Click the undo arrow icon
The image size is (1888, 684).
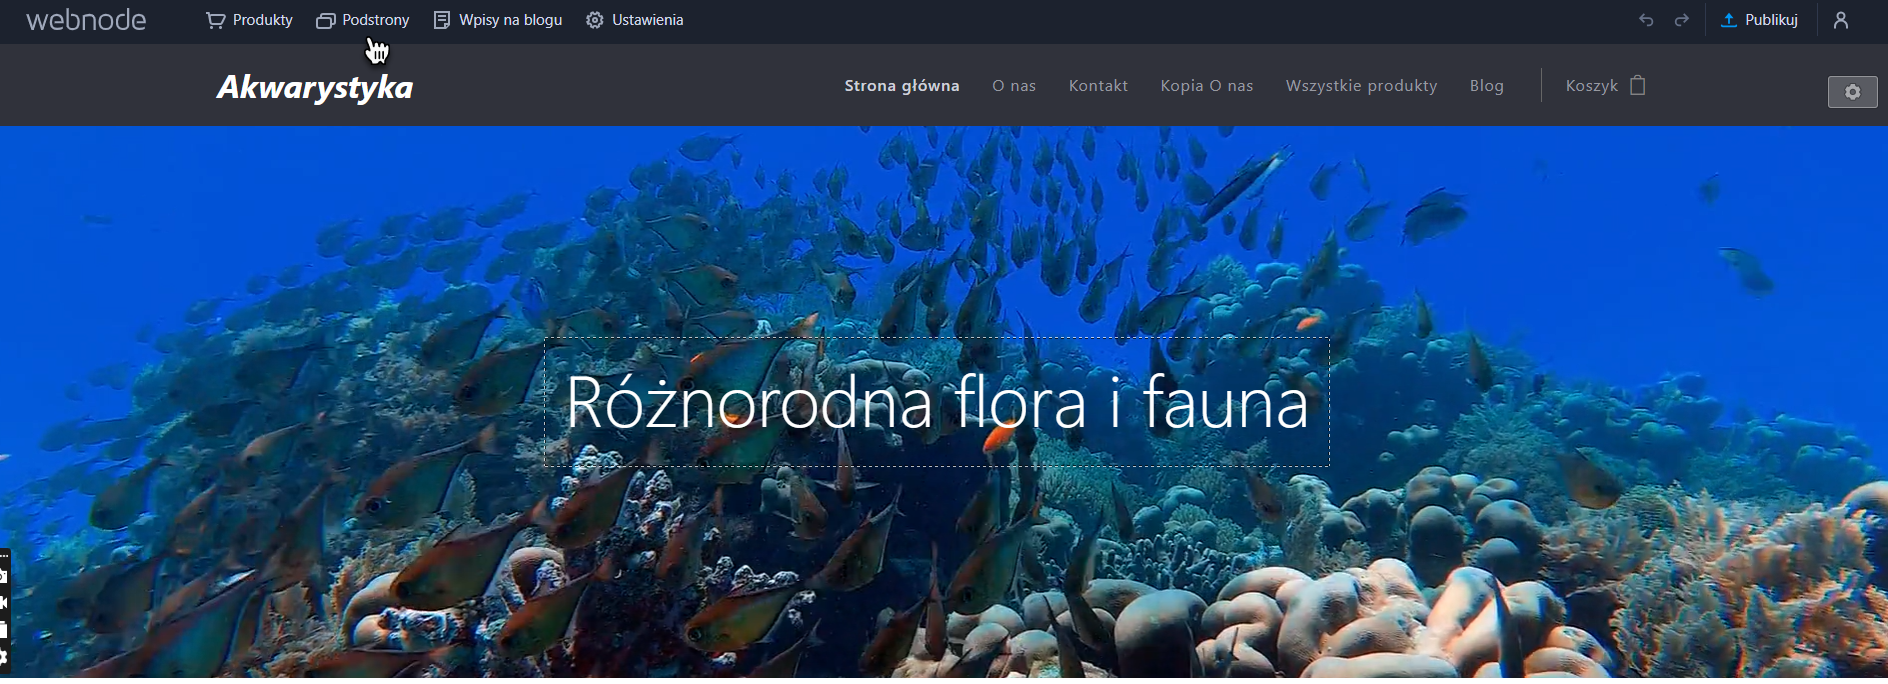click(x=1646, y=20)
